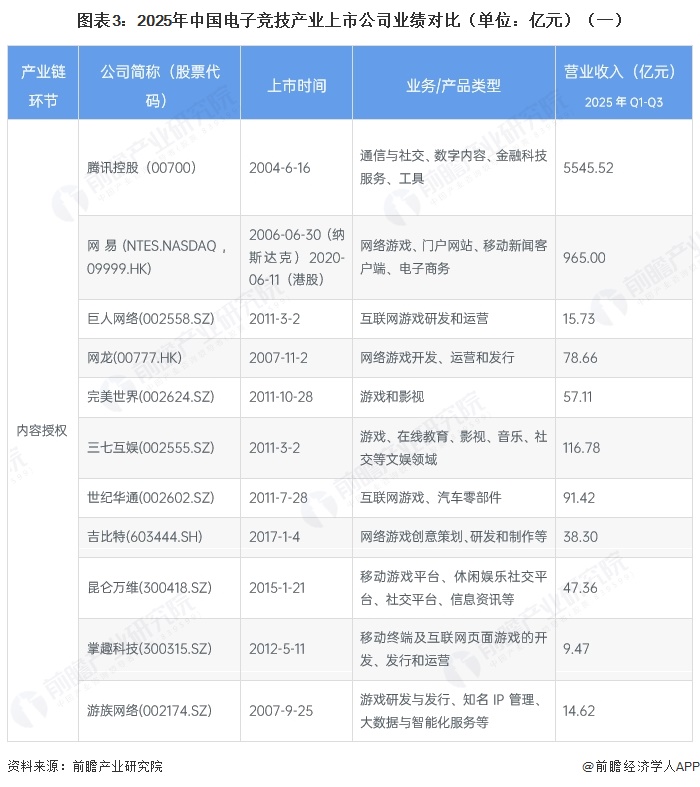Click business cell '网络游戏创意策划、研发和制作等'

pos(453,537)
